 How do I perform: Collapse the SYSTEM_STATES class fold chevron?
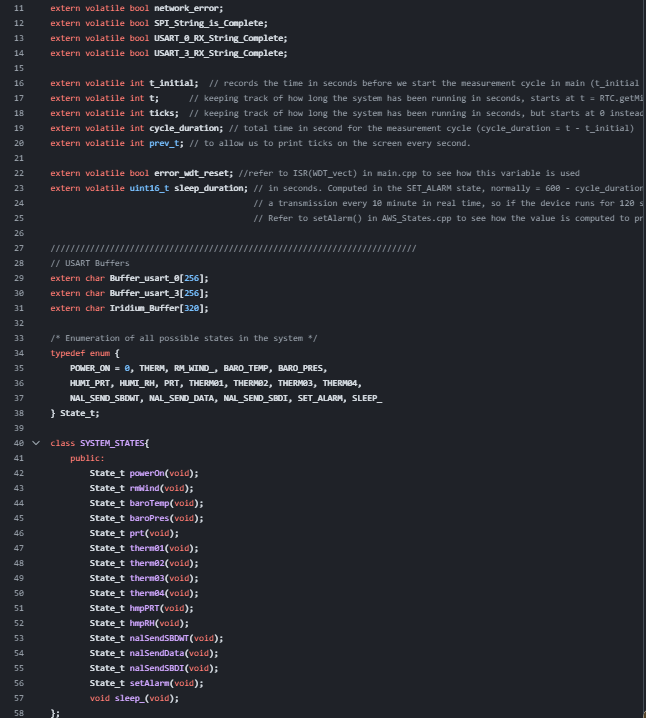tap(36, 443)
